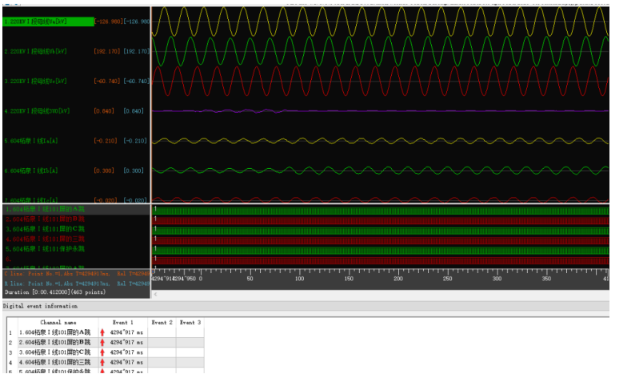
Task: Click the Channel name column header
Action: coord(58,322)
